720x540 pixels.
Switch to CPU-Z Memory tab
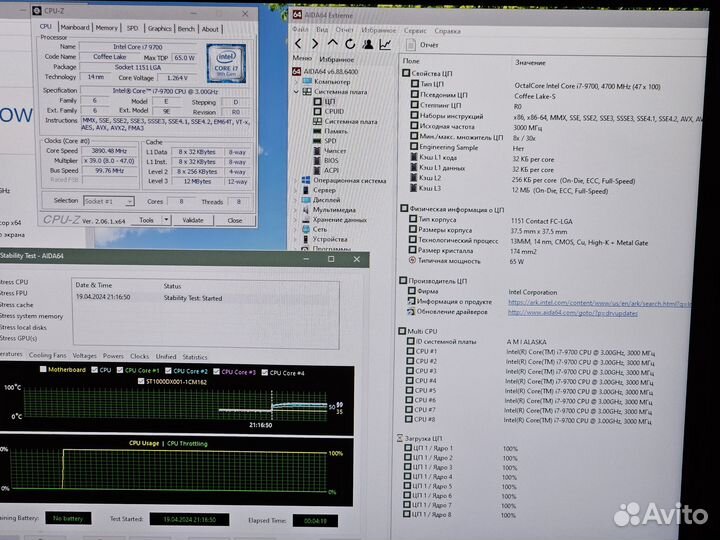(x=107, y=28)
